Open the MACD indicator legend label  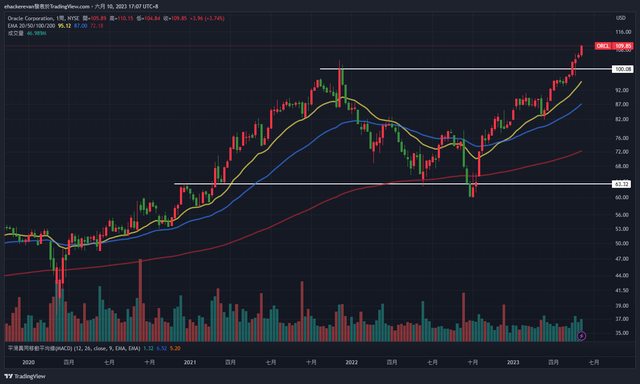coord(74,348)
